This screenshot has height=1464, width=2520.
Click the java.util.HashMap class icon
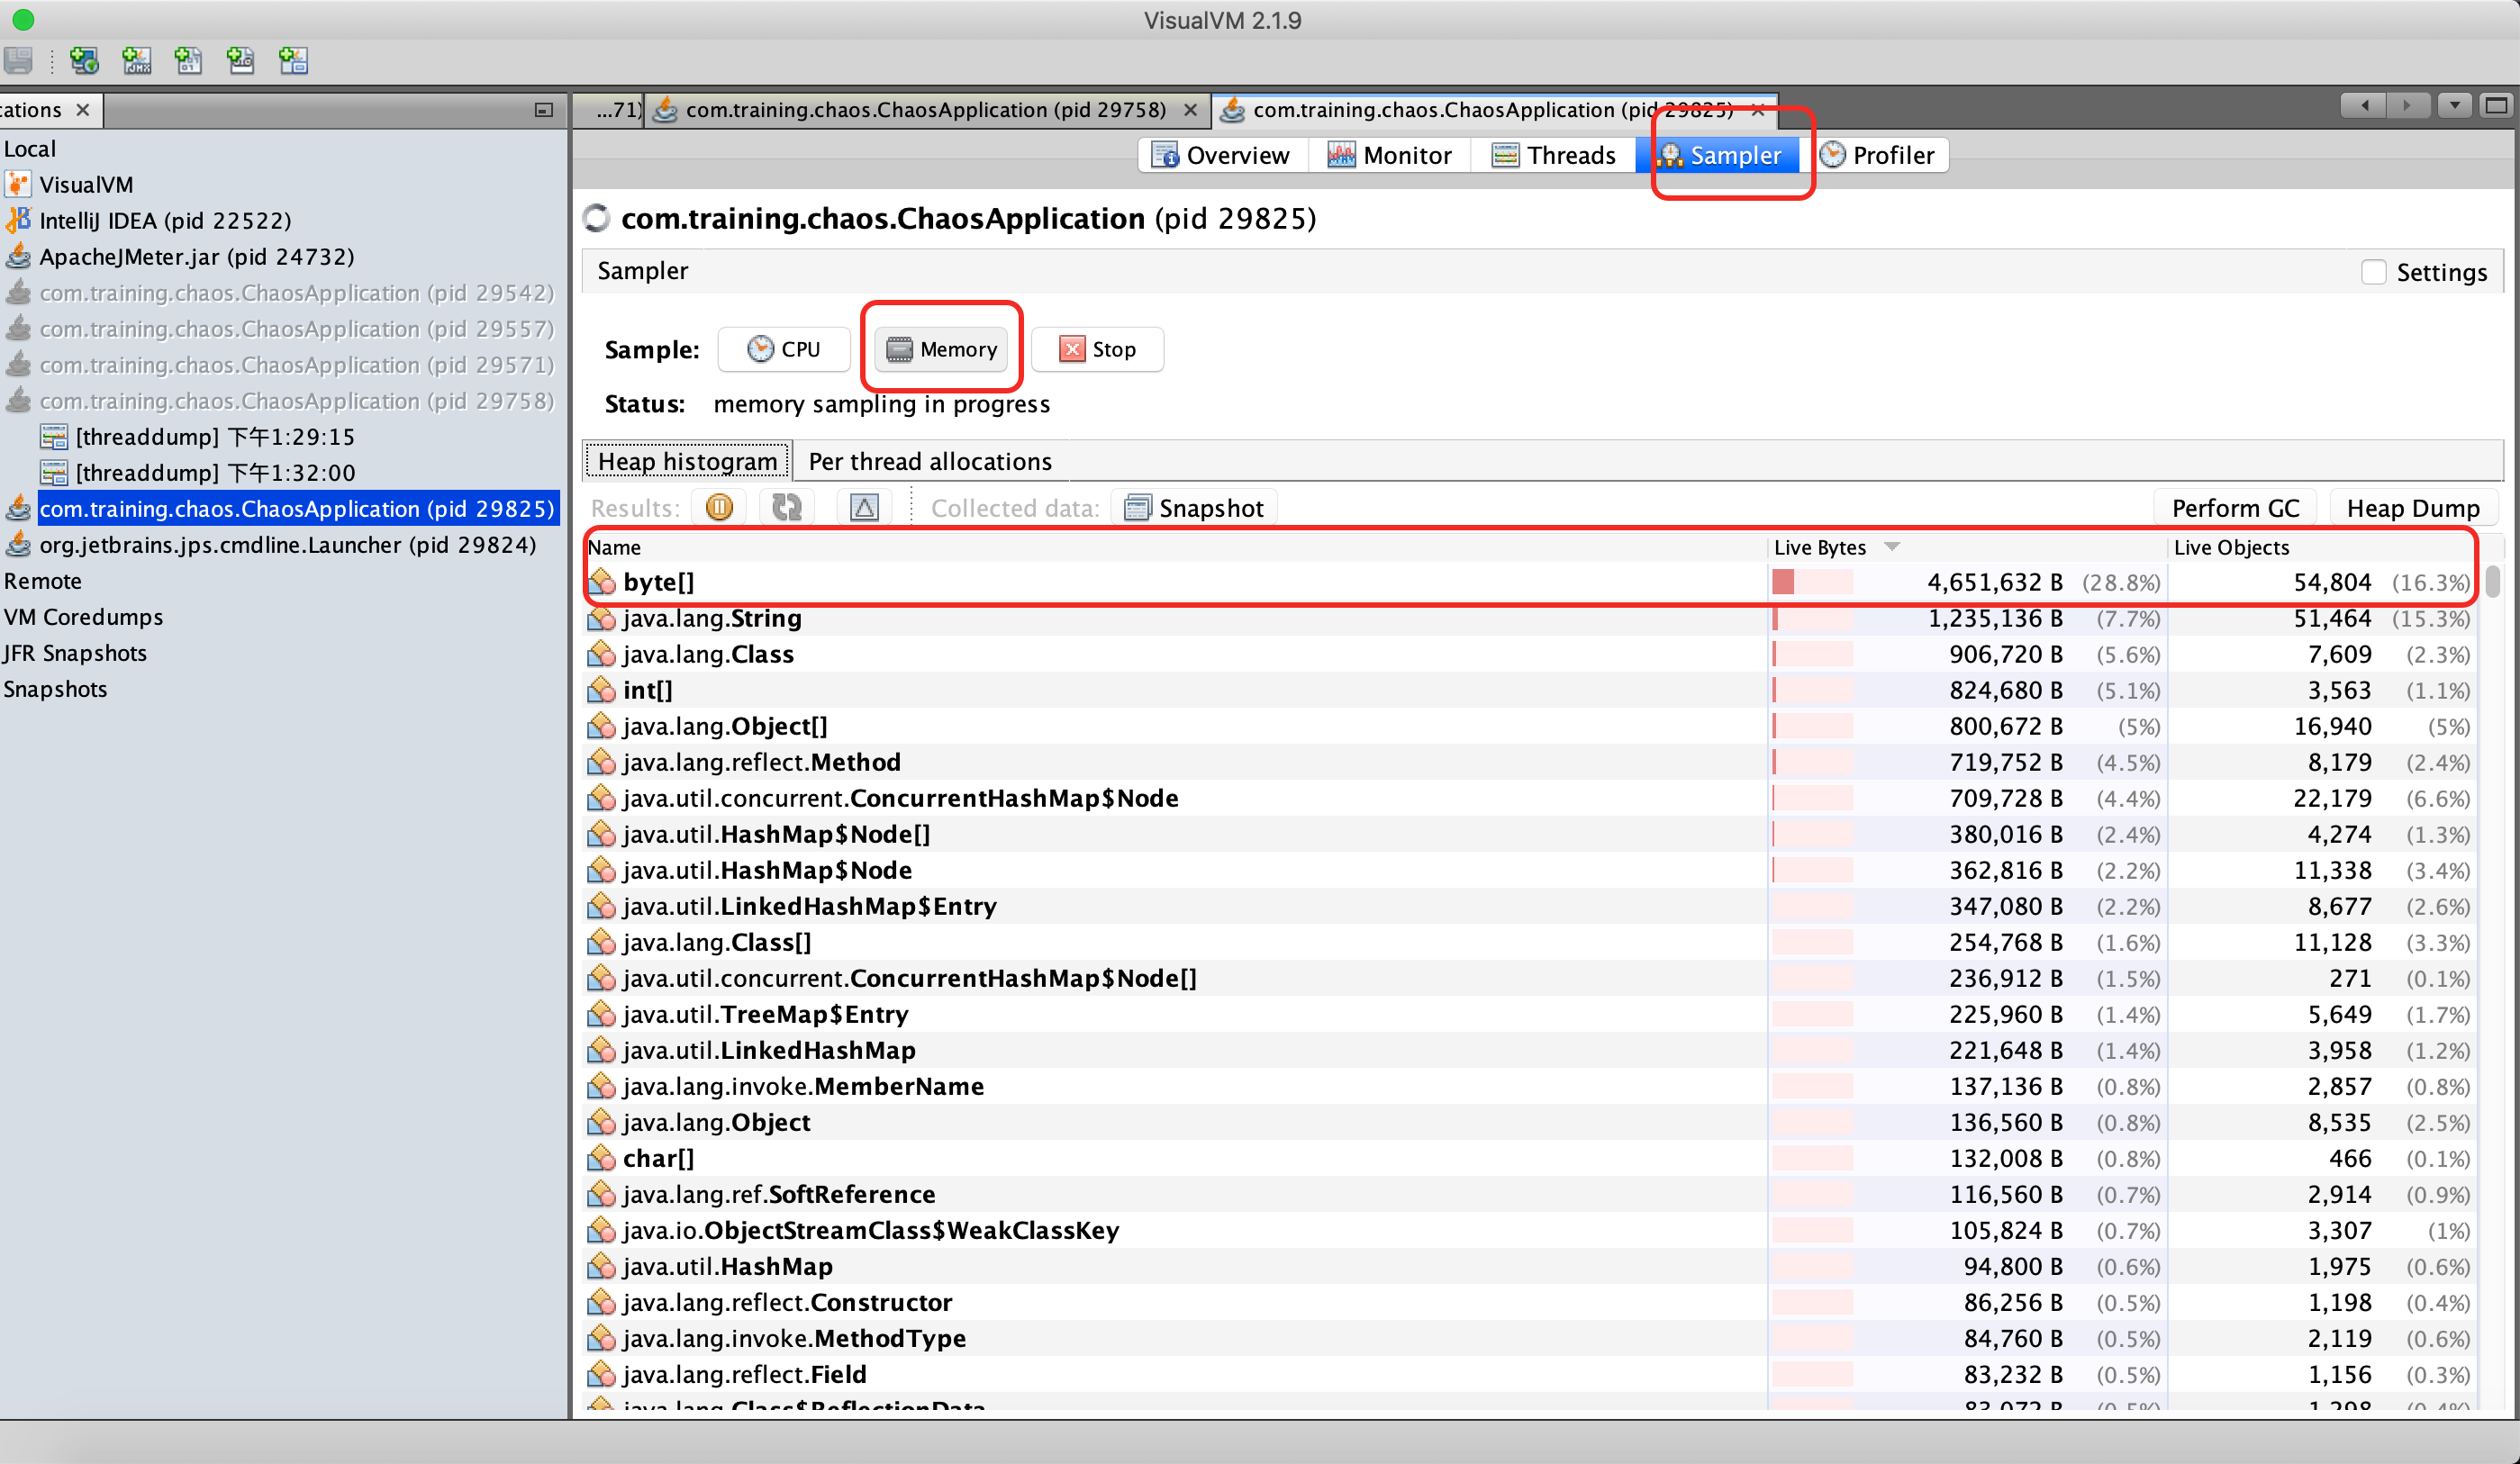coord(601,1266)
